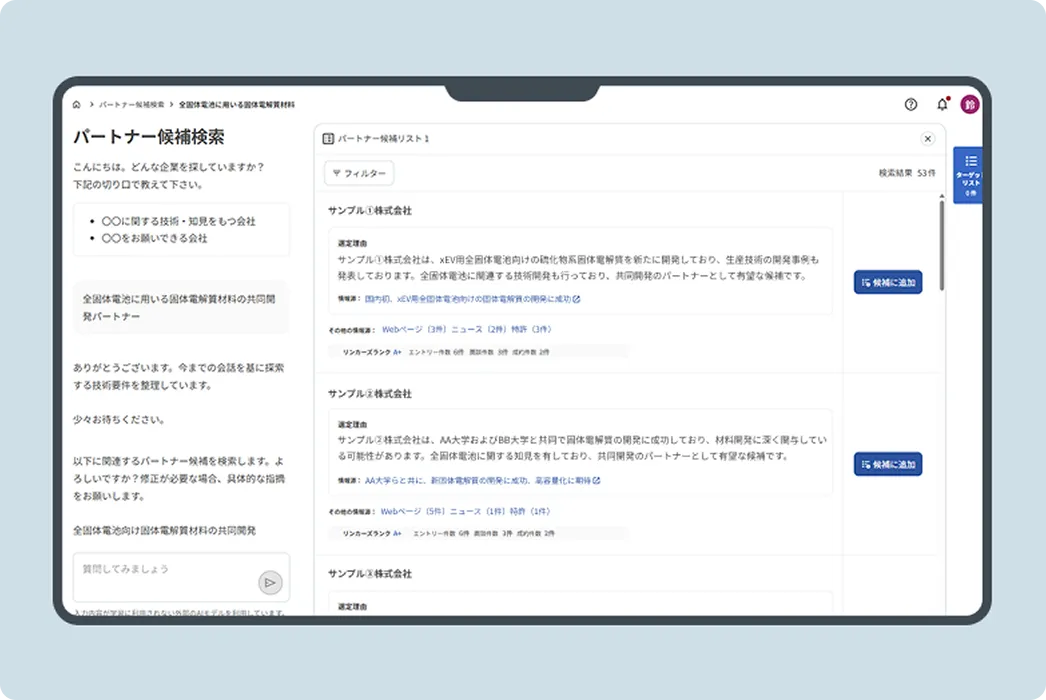
Task: Click the list icon beside パートナー候補リスト1
Action: [x=327, y=138]
